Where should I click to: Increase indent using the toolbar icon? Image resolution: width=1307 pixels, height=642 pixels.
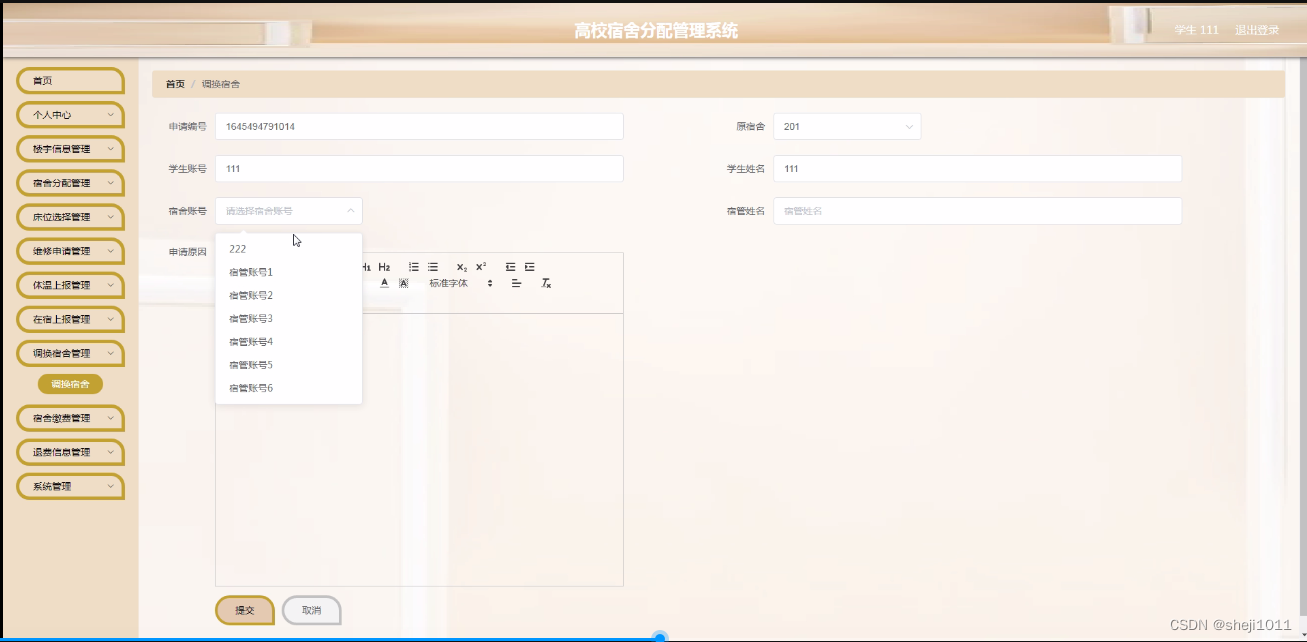(x=530, y=266)
